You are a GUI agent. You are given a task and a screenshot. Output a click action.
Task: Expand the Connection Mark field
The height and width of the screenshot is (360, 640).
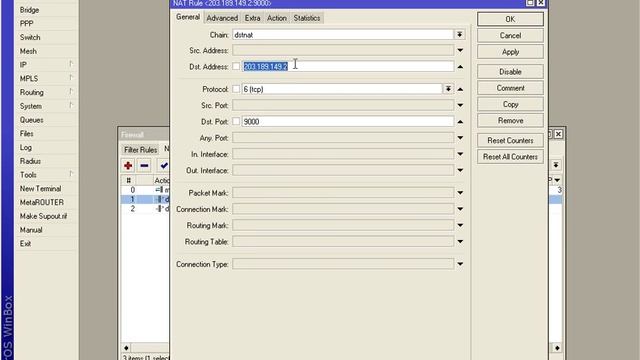tap(460, 209)
